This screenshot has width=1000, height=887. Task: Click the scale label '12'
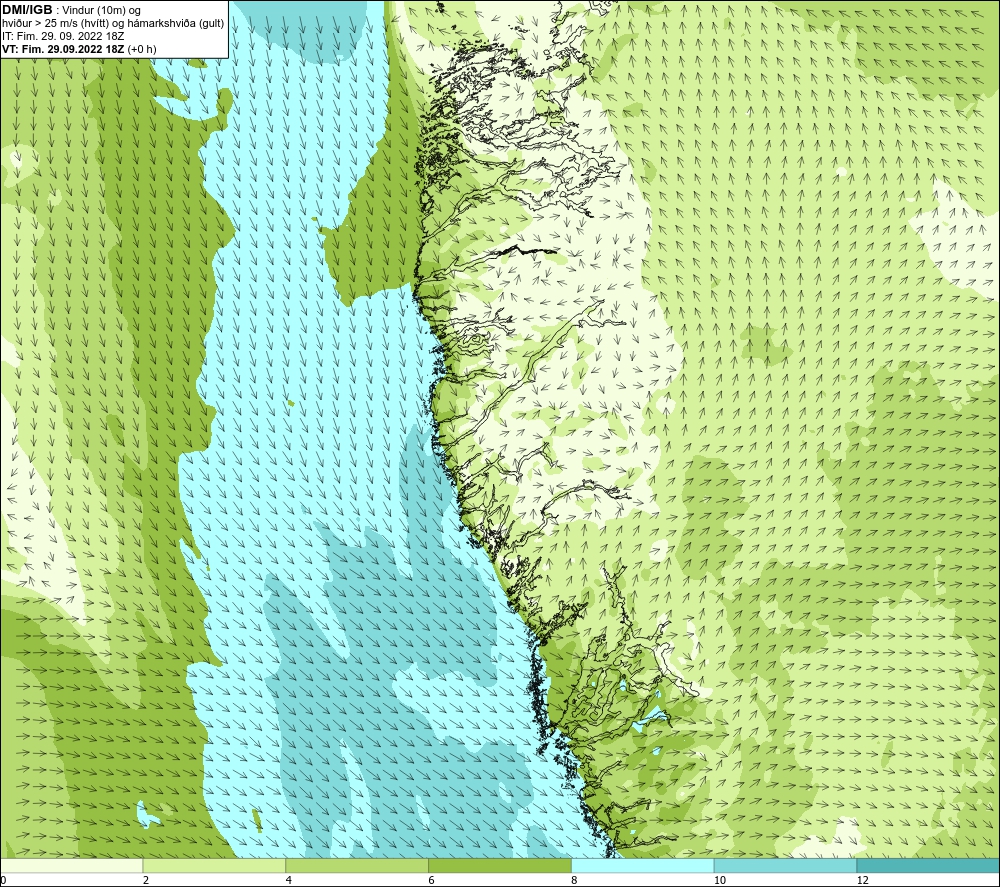coord(863,881)
